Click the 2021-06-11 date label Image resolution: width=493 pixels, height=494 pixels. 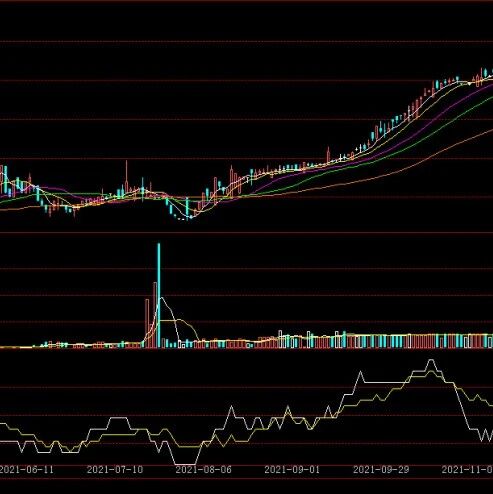[x=26, y=470]
